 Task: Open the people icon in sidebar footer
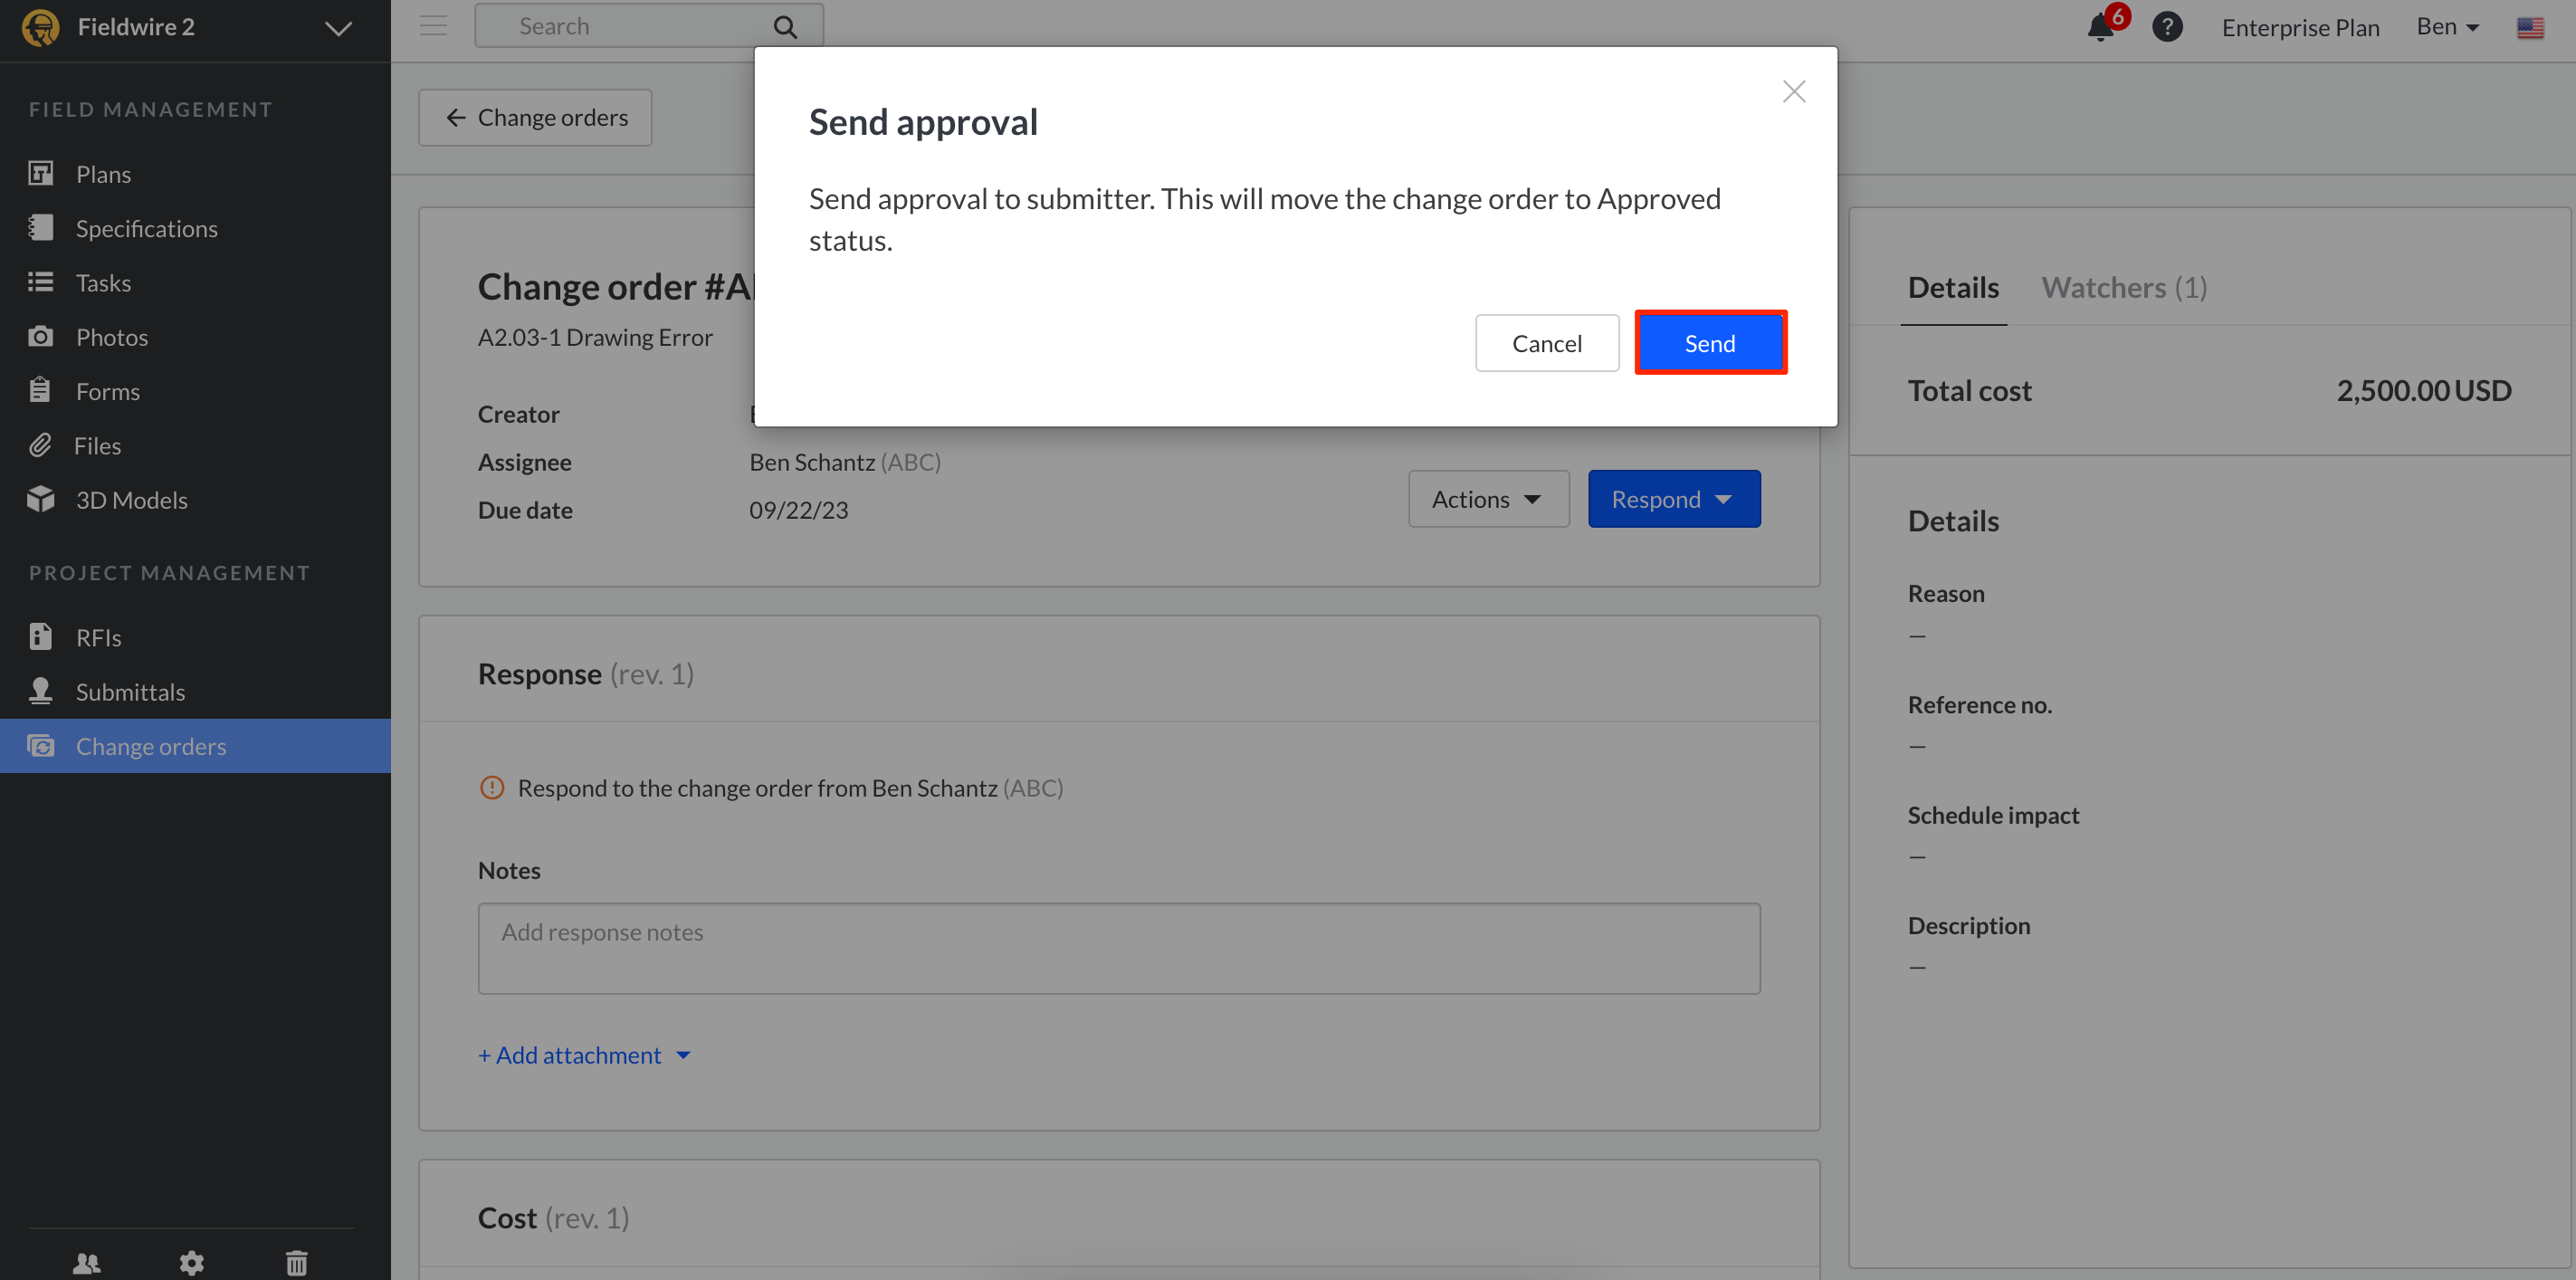pyautogui.click(x=87, y=1263)
